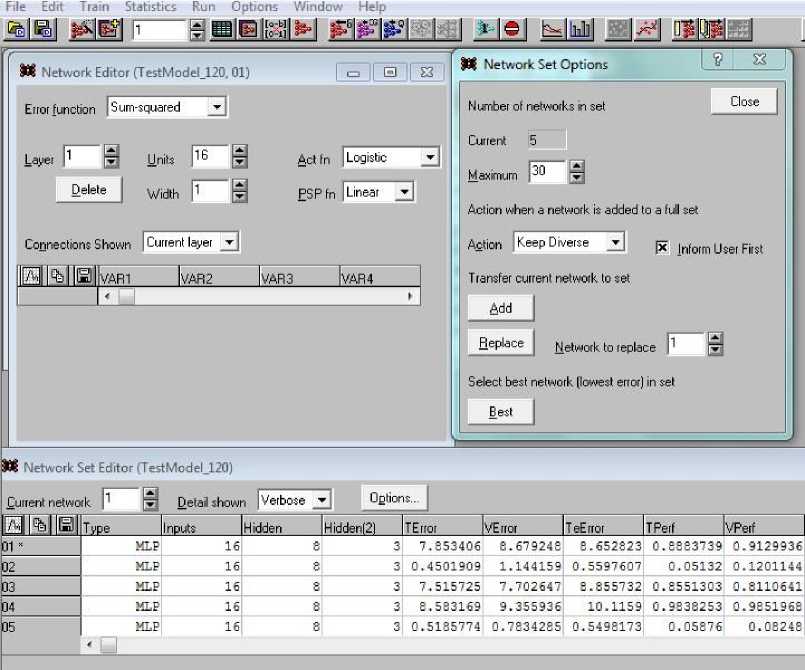Click the open file icon in main toolbar

click(17, 30)
